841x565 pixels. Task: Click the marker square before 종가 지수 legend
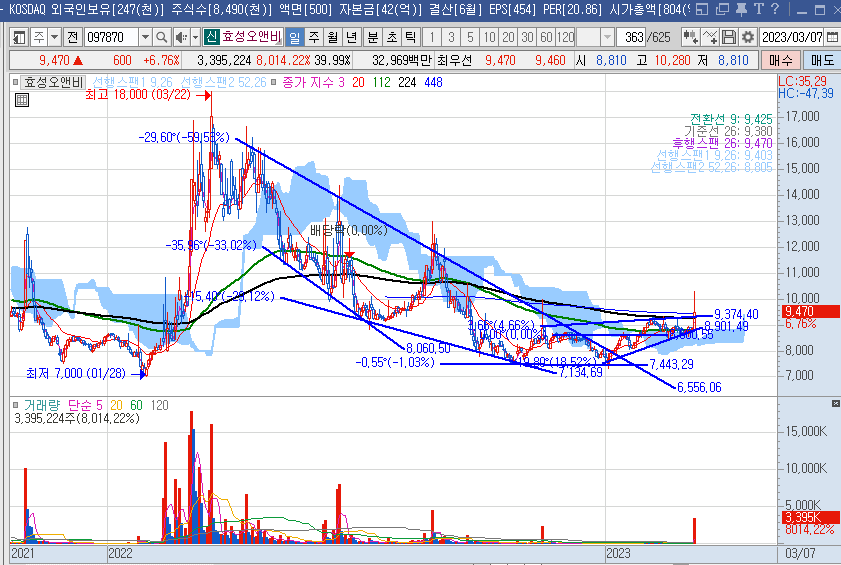274,83
